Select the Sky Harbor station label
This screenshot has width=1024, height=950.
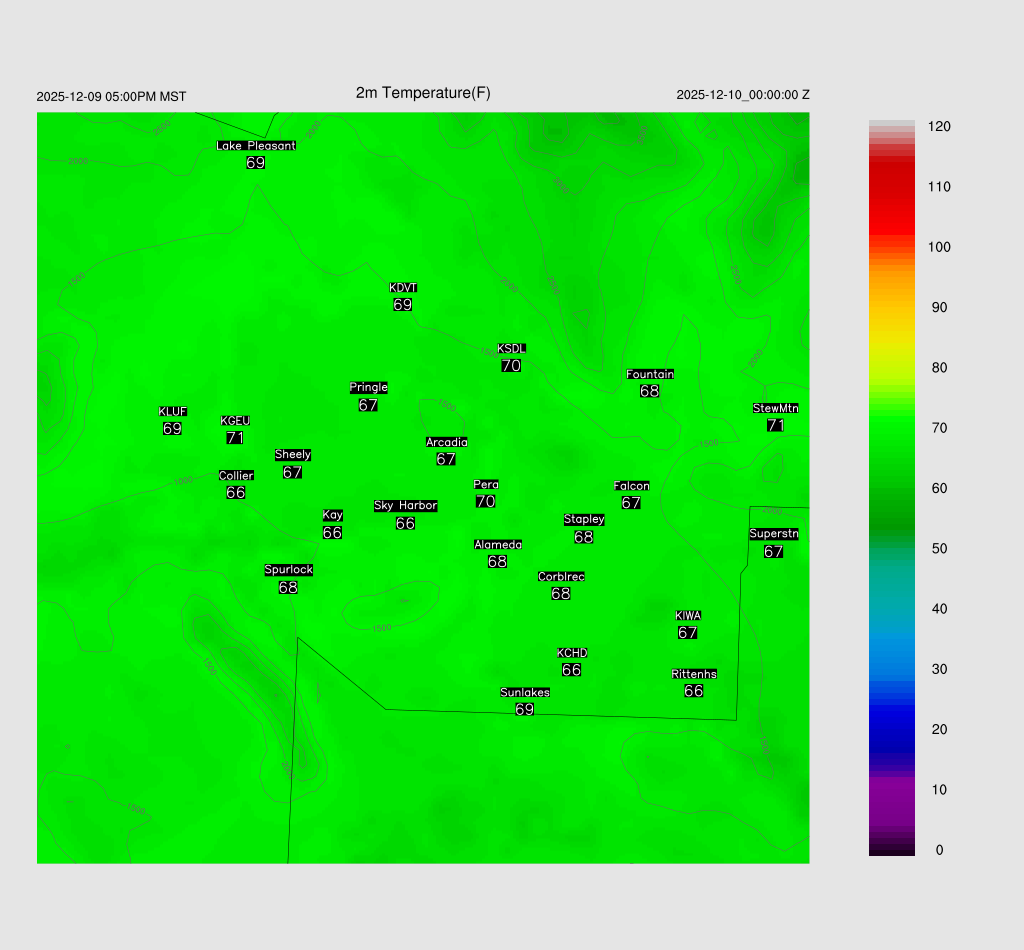[405, 506]
